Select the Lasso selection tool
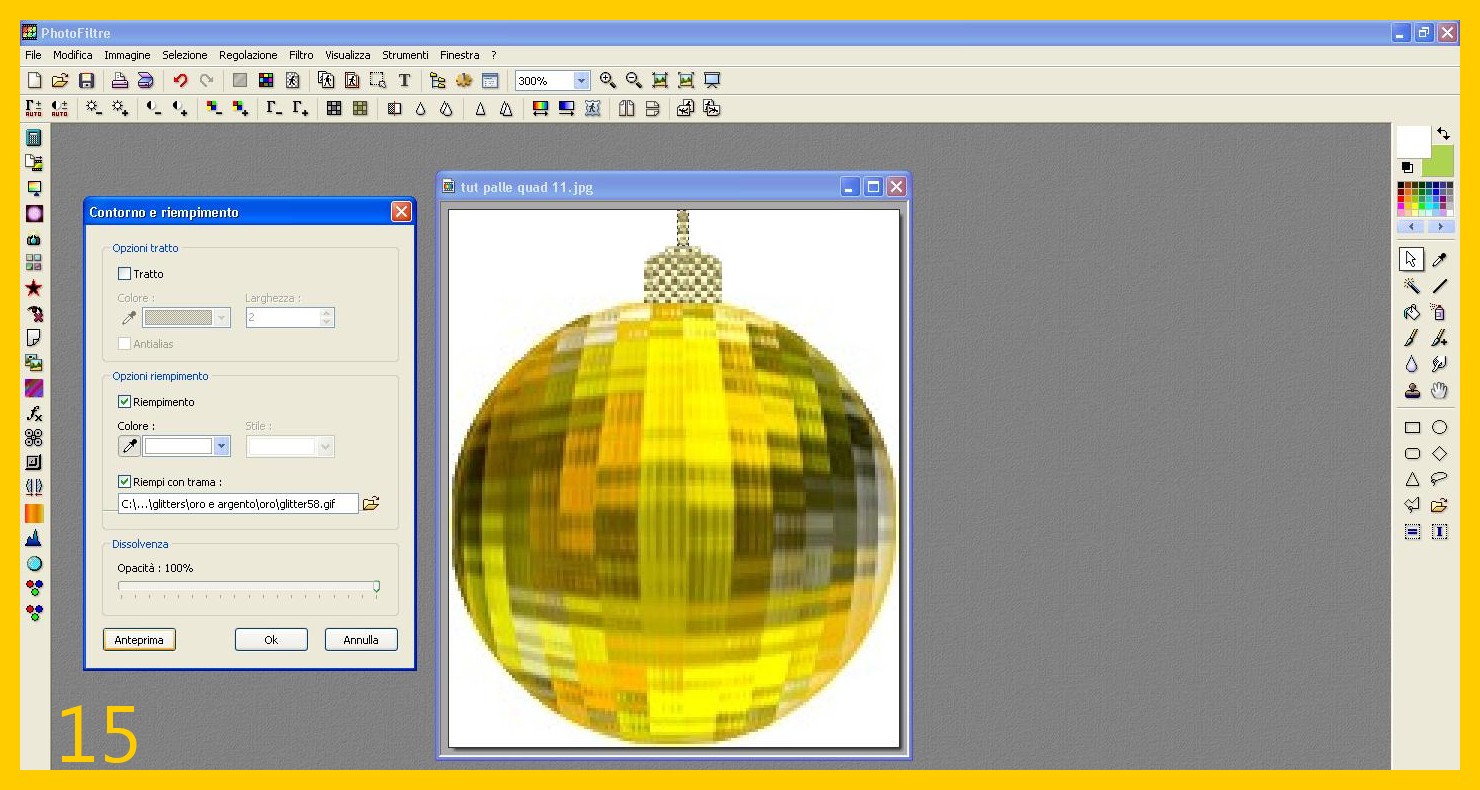 click(1440, 479)
